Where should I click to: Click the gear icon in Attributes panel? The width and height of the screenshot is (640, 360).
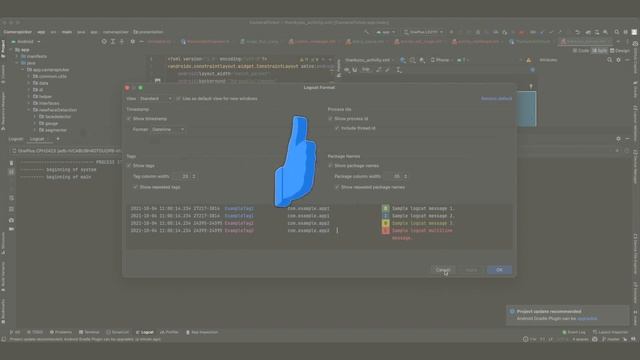pos(618,60)
